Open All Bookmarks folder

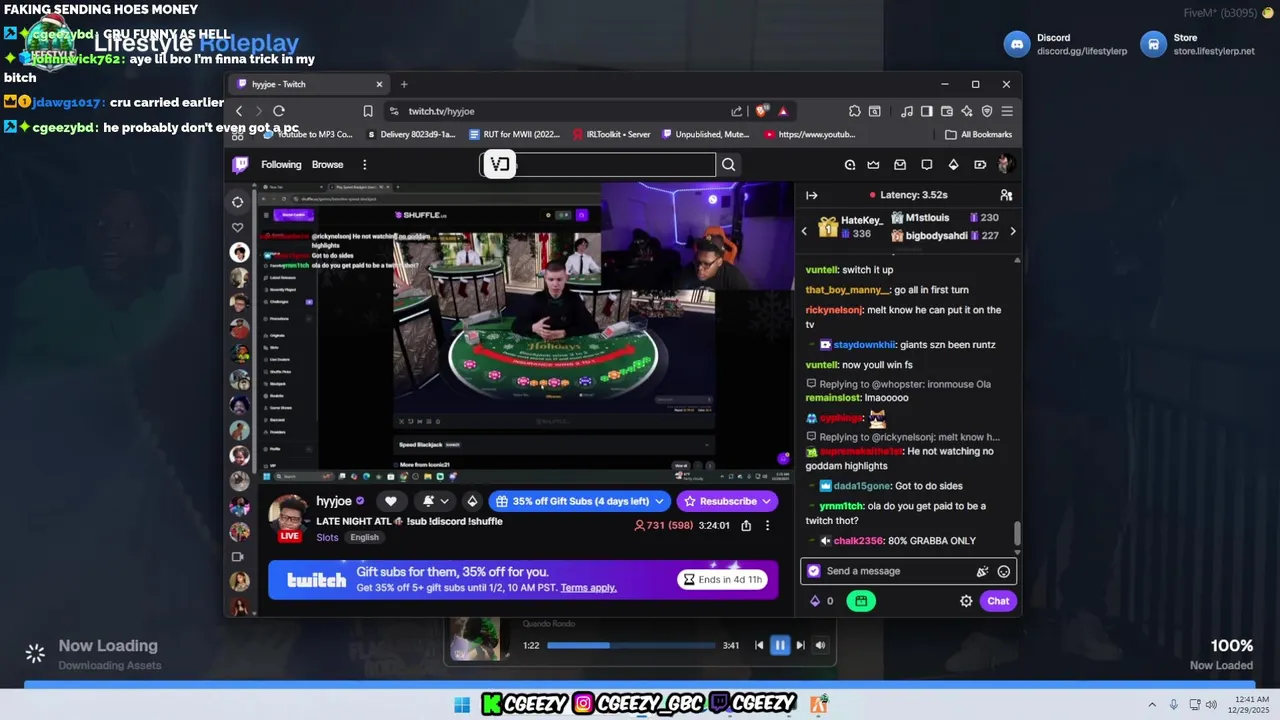point(979,134)
